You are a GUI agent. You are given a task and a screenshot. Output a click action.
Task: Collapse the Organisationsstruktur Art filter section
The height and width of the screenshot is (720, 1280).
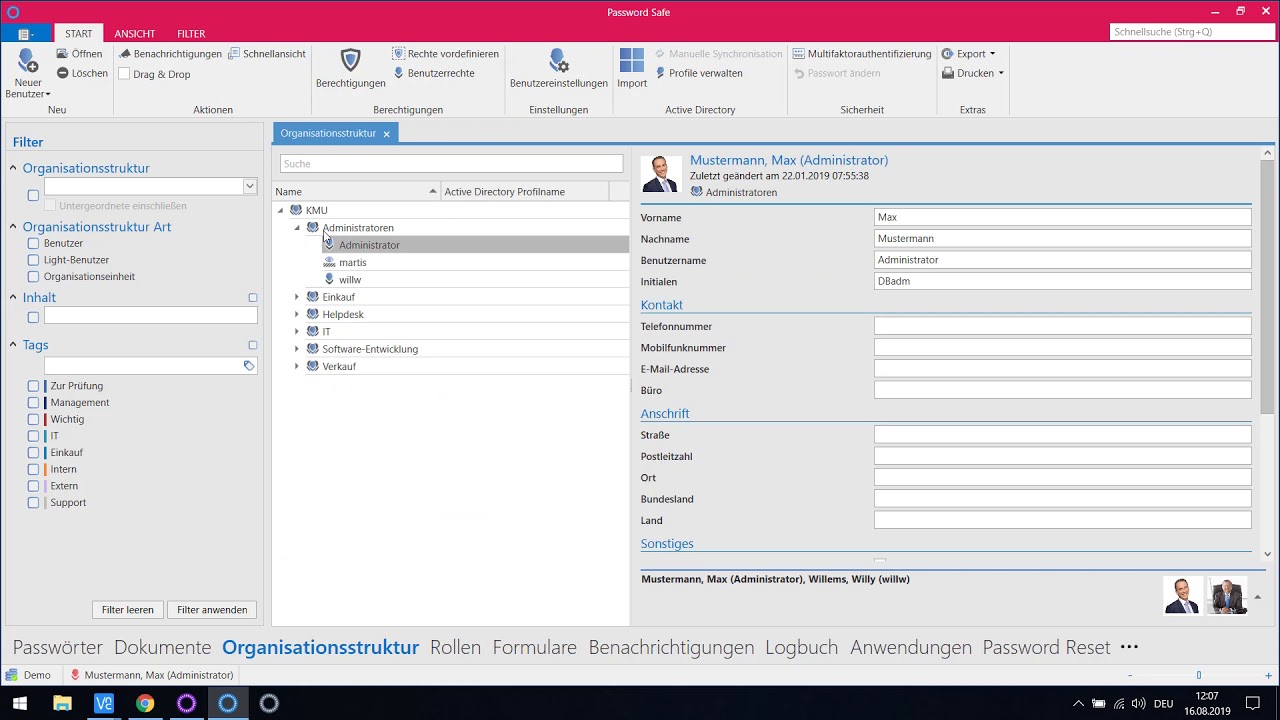coord(14,227)
